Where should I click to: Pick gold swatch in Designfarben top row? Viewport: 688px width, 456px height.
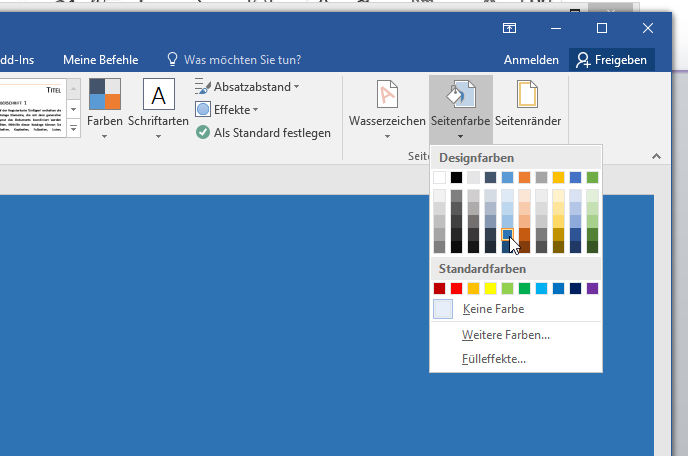tap(558, 177)
